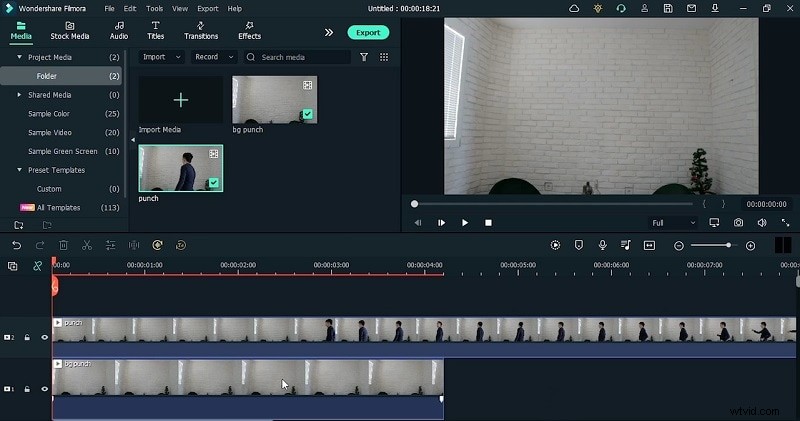Image resolution: width=800 pixels, height=421 pixels.
Task: Open the preview display monitor icon
Action: click(x=714, y=222)
